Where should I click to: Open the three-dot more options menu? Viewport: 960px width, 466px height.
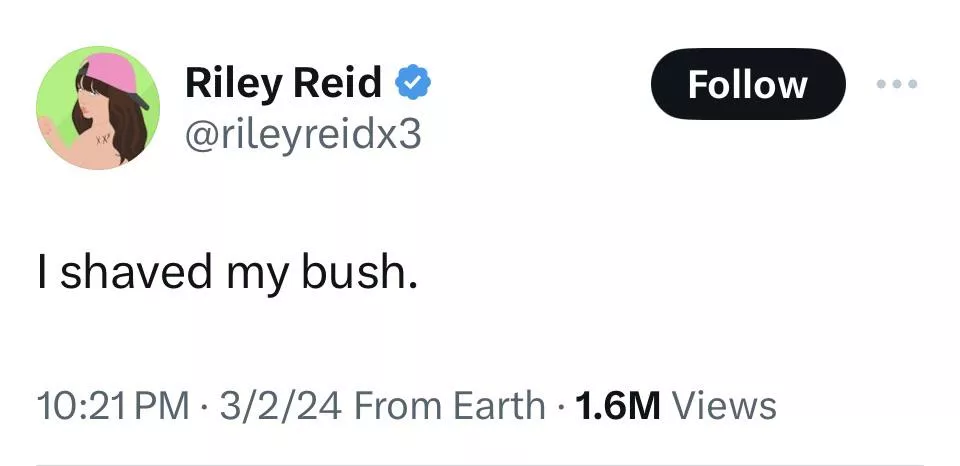(x=897, y=84)
